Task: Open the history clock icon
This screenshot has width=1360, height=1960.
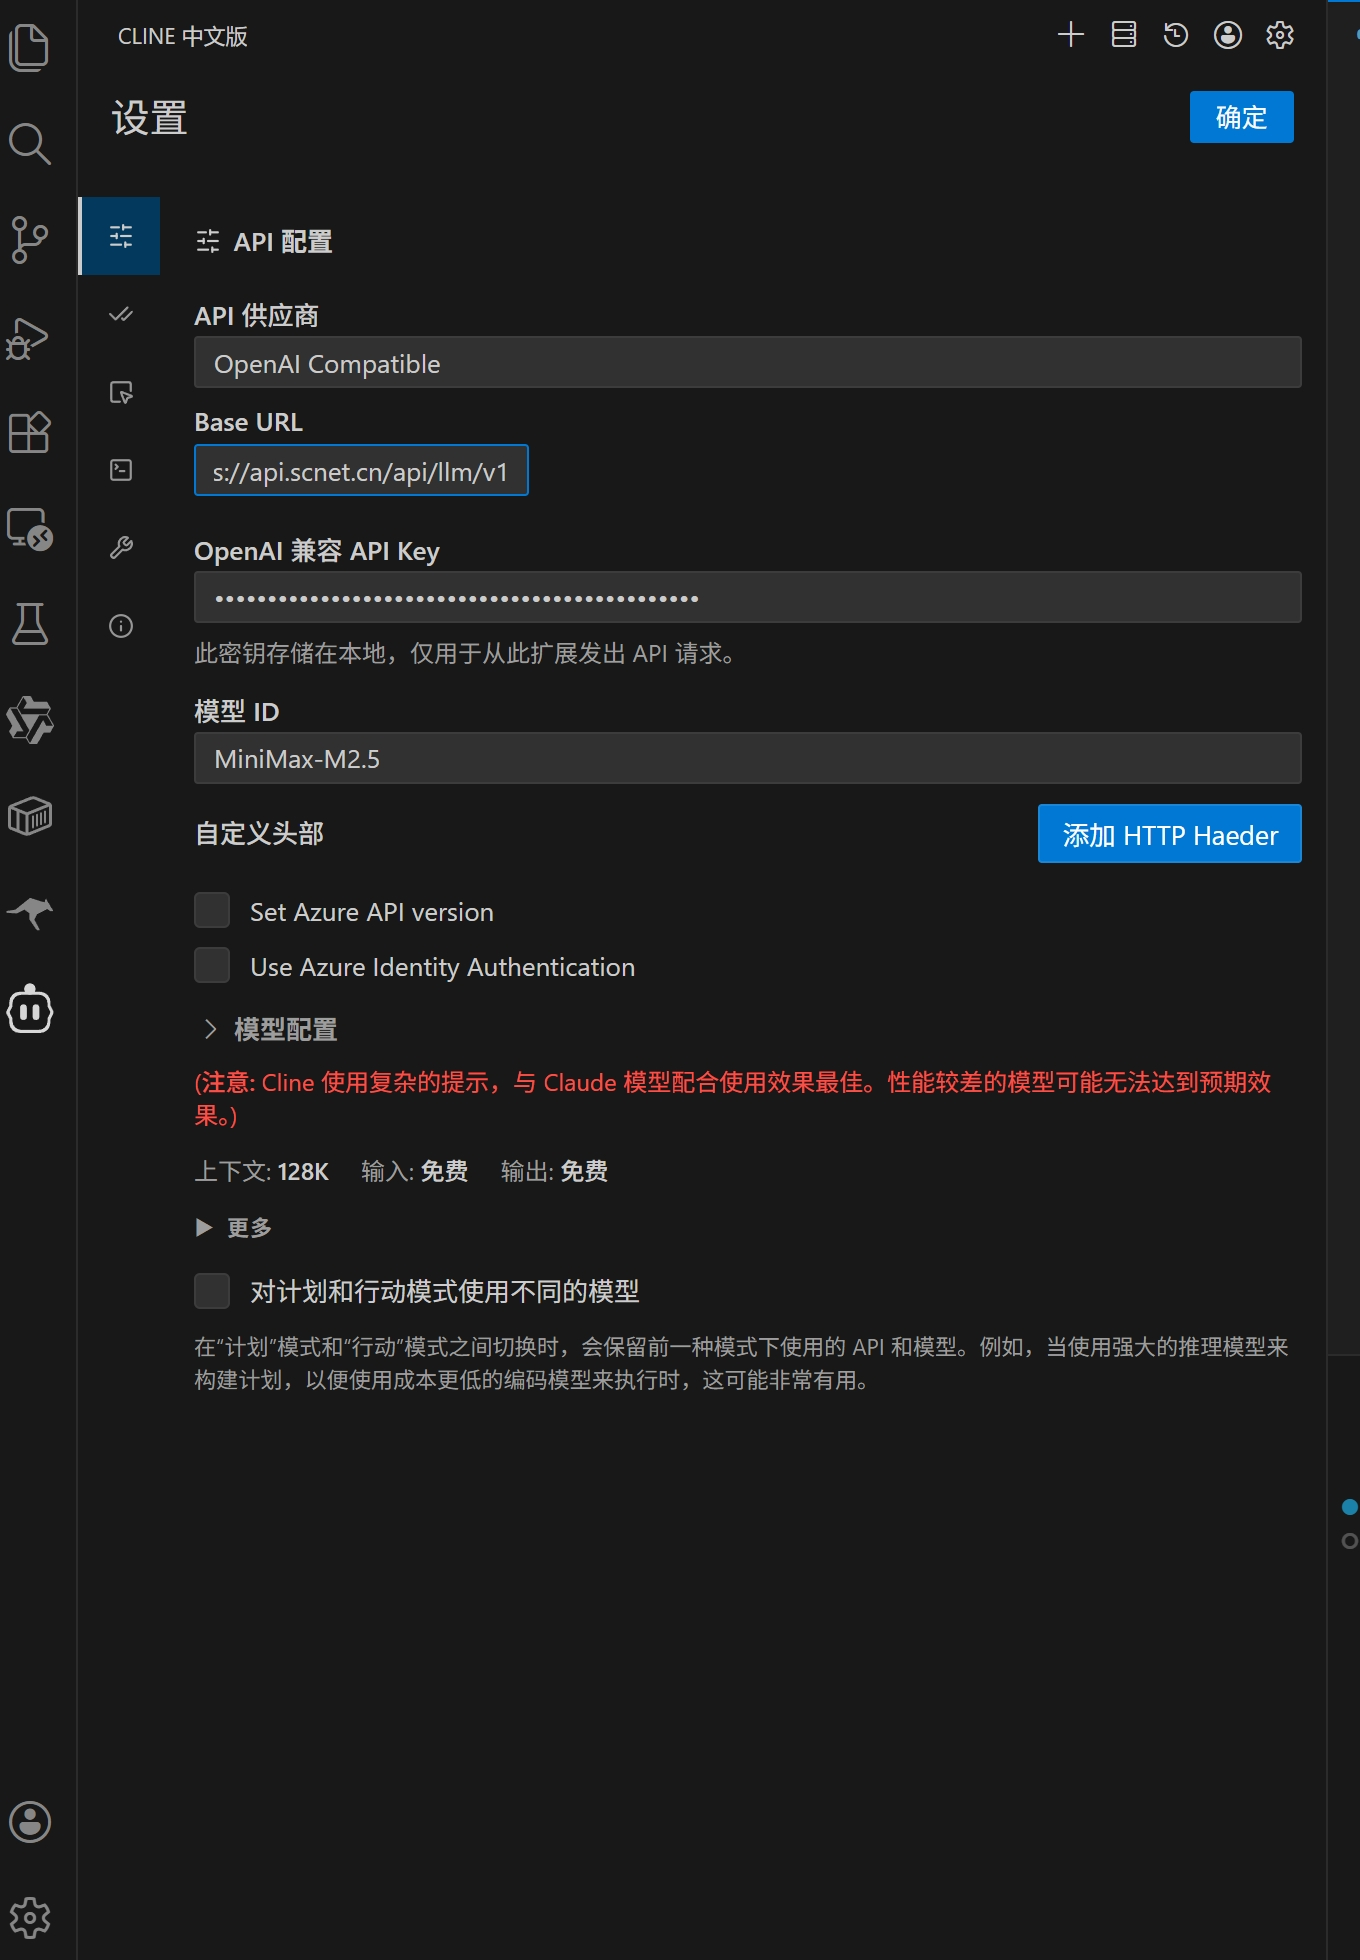Action: pyautogui.click(x=1175, y=35)
